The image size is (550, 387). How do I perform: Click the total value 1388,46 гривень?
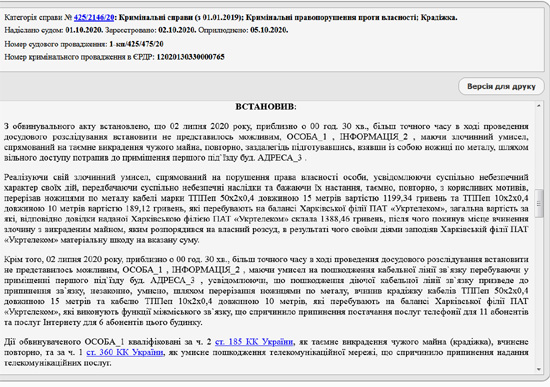tap(352, 219)
